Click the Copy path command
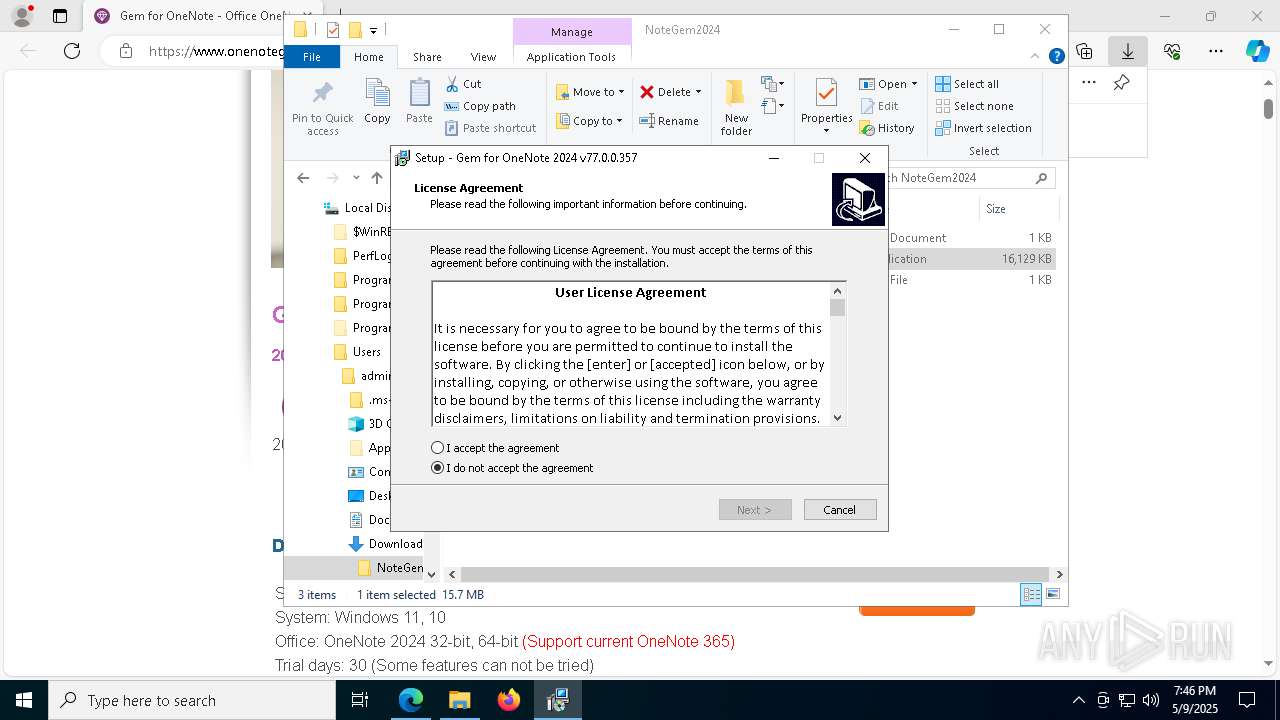The height and width of the screenshot is (720, 1280). click(480, 106)
